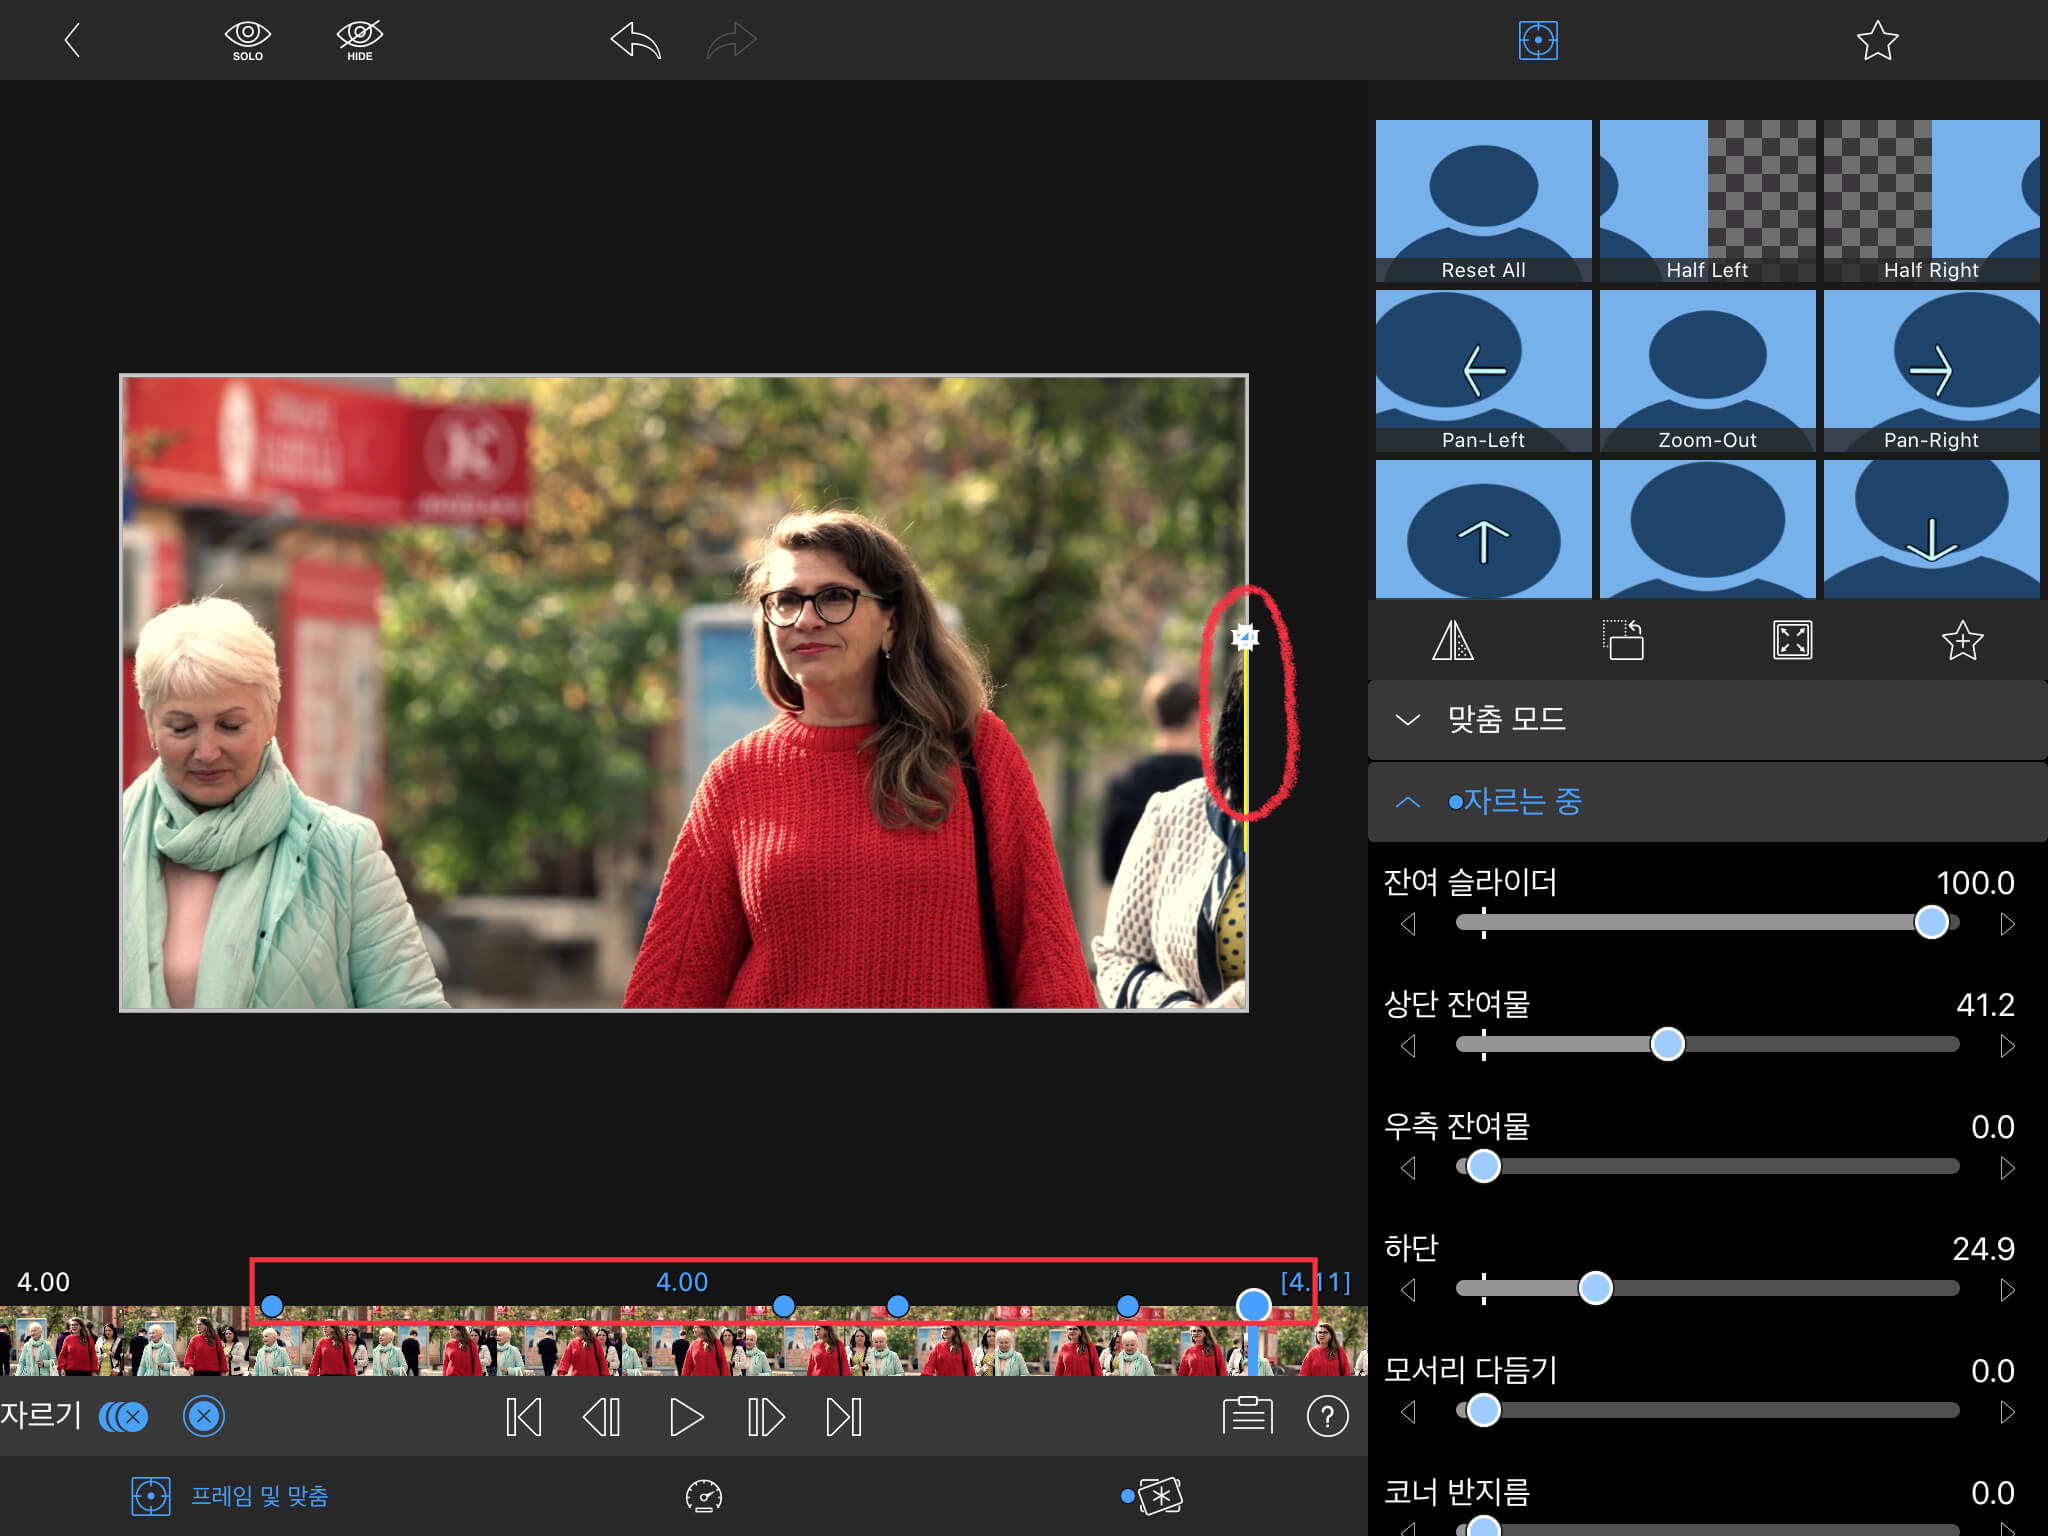
Task: Go back using top-left chevron
Action: coord(72,41)
